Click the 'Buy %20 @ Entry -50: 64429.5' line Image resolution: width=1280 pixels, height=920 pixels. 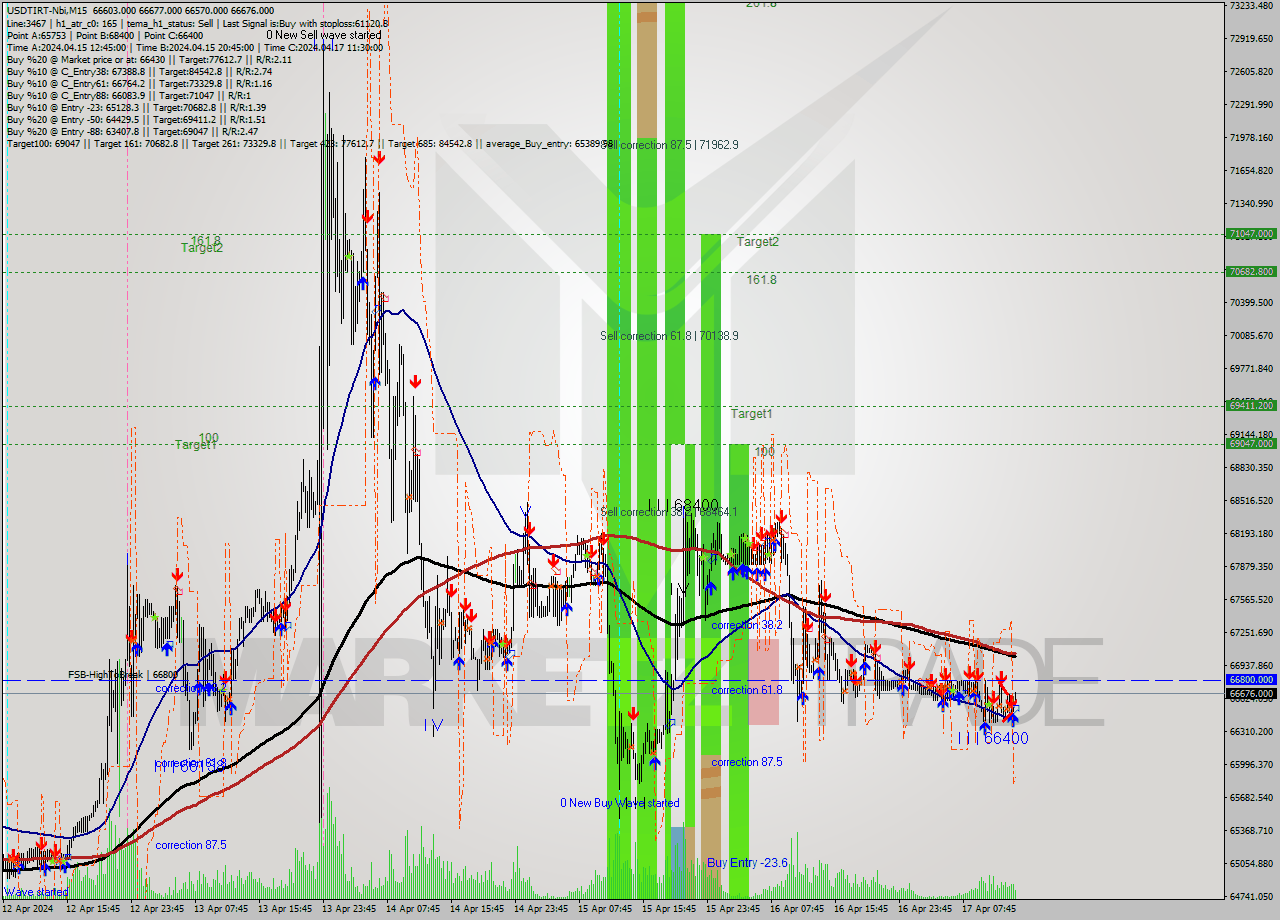tap(136, 119)
